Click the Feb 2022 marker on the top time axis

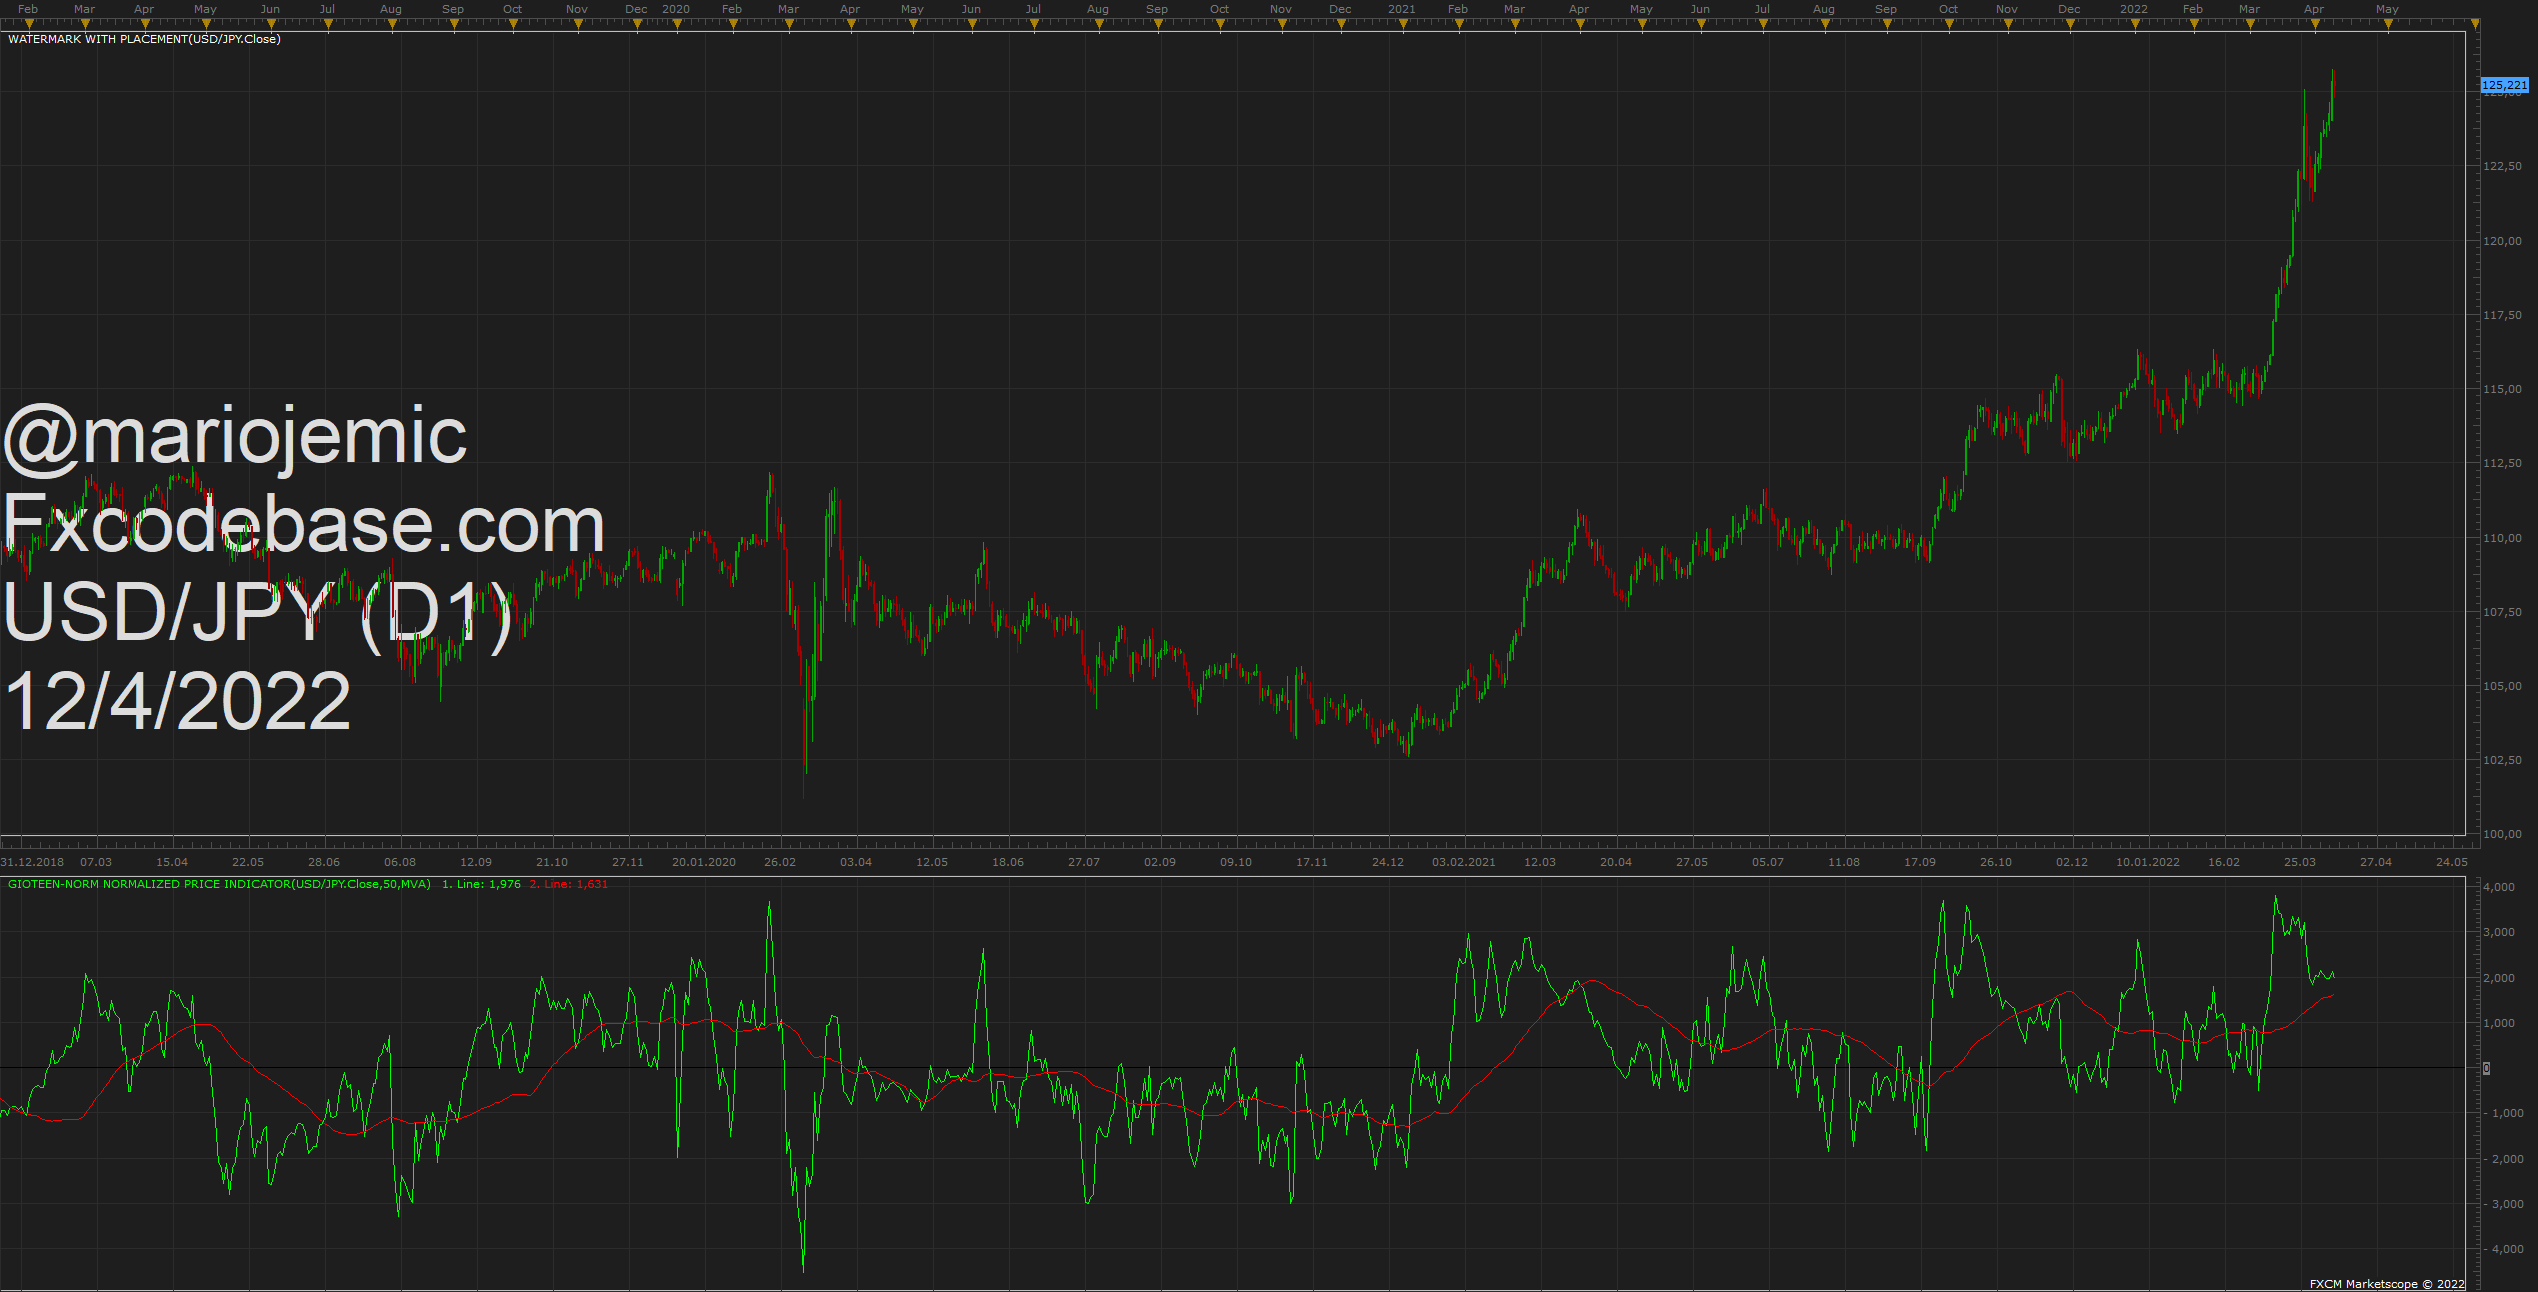pyautogui.click(x=2194, y=24)
